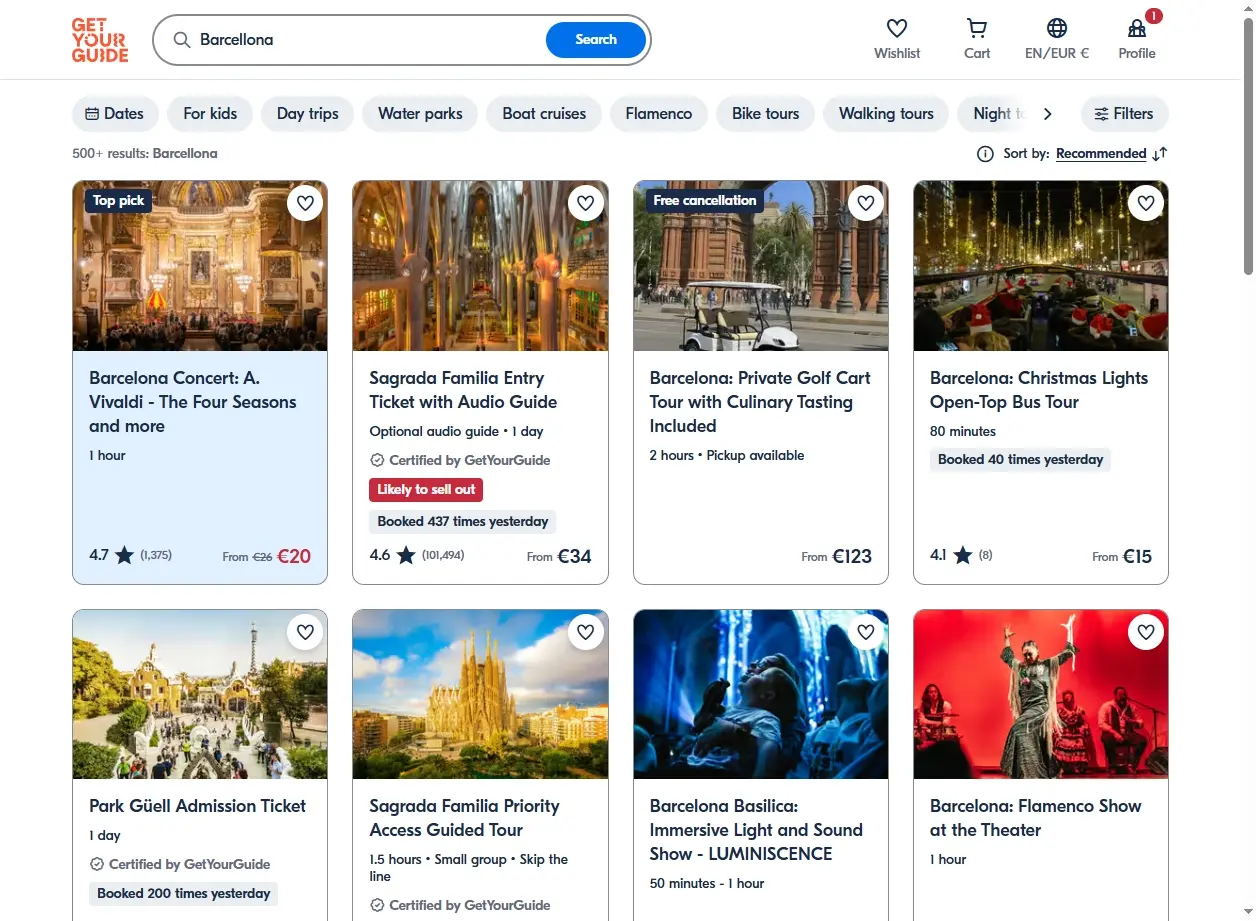Open the Park Güell photo thumbnail
Screen dimensions: 1256x921
pos(200,695)
